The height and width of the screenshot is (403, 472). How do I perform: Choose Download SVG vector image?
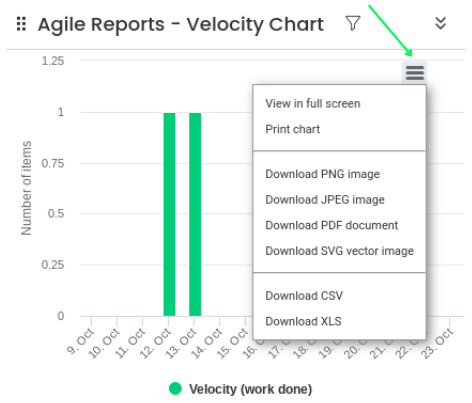(x=339, y=251)
